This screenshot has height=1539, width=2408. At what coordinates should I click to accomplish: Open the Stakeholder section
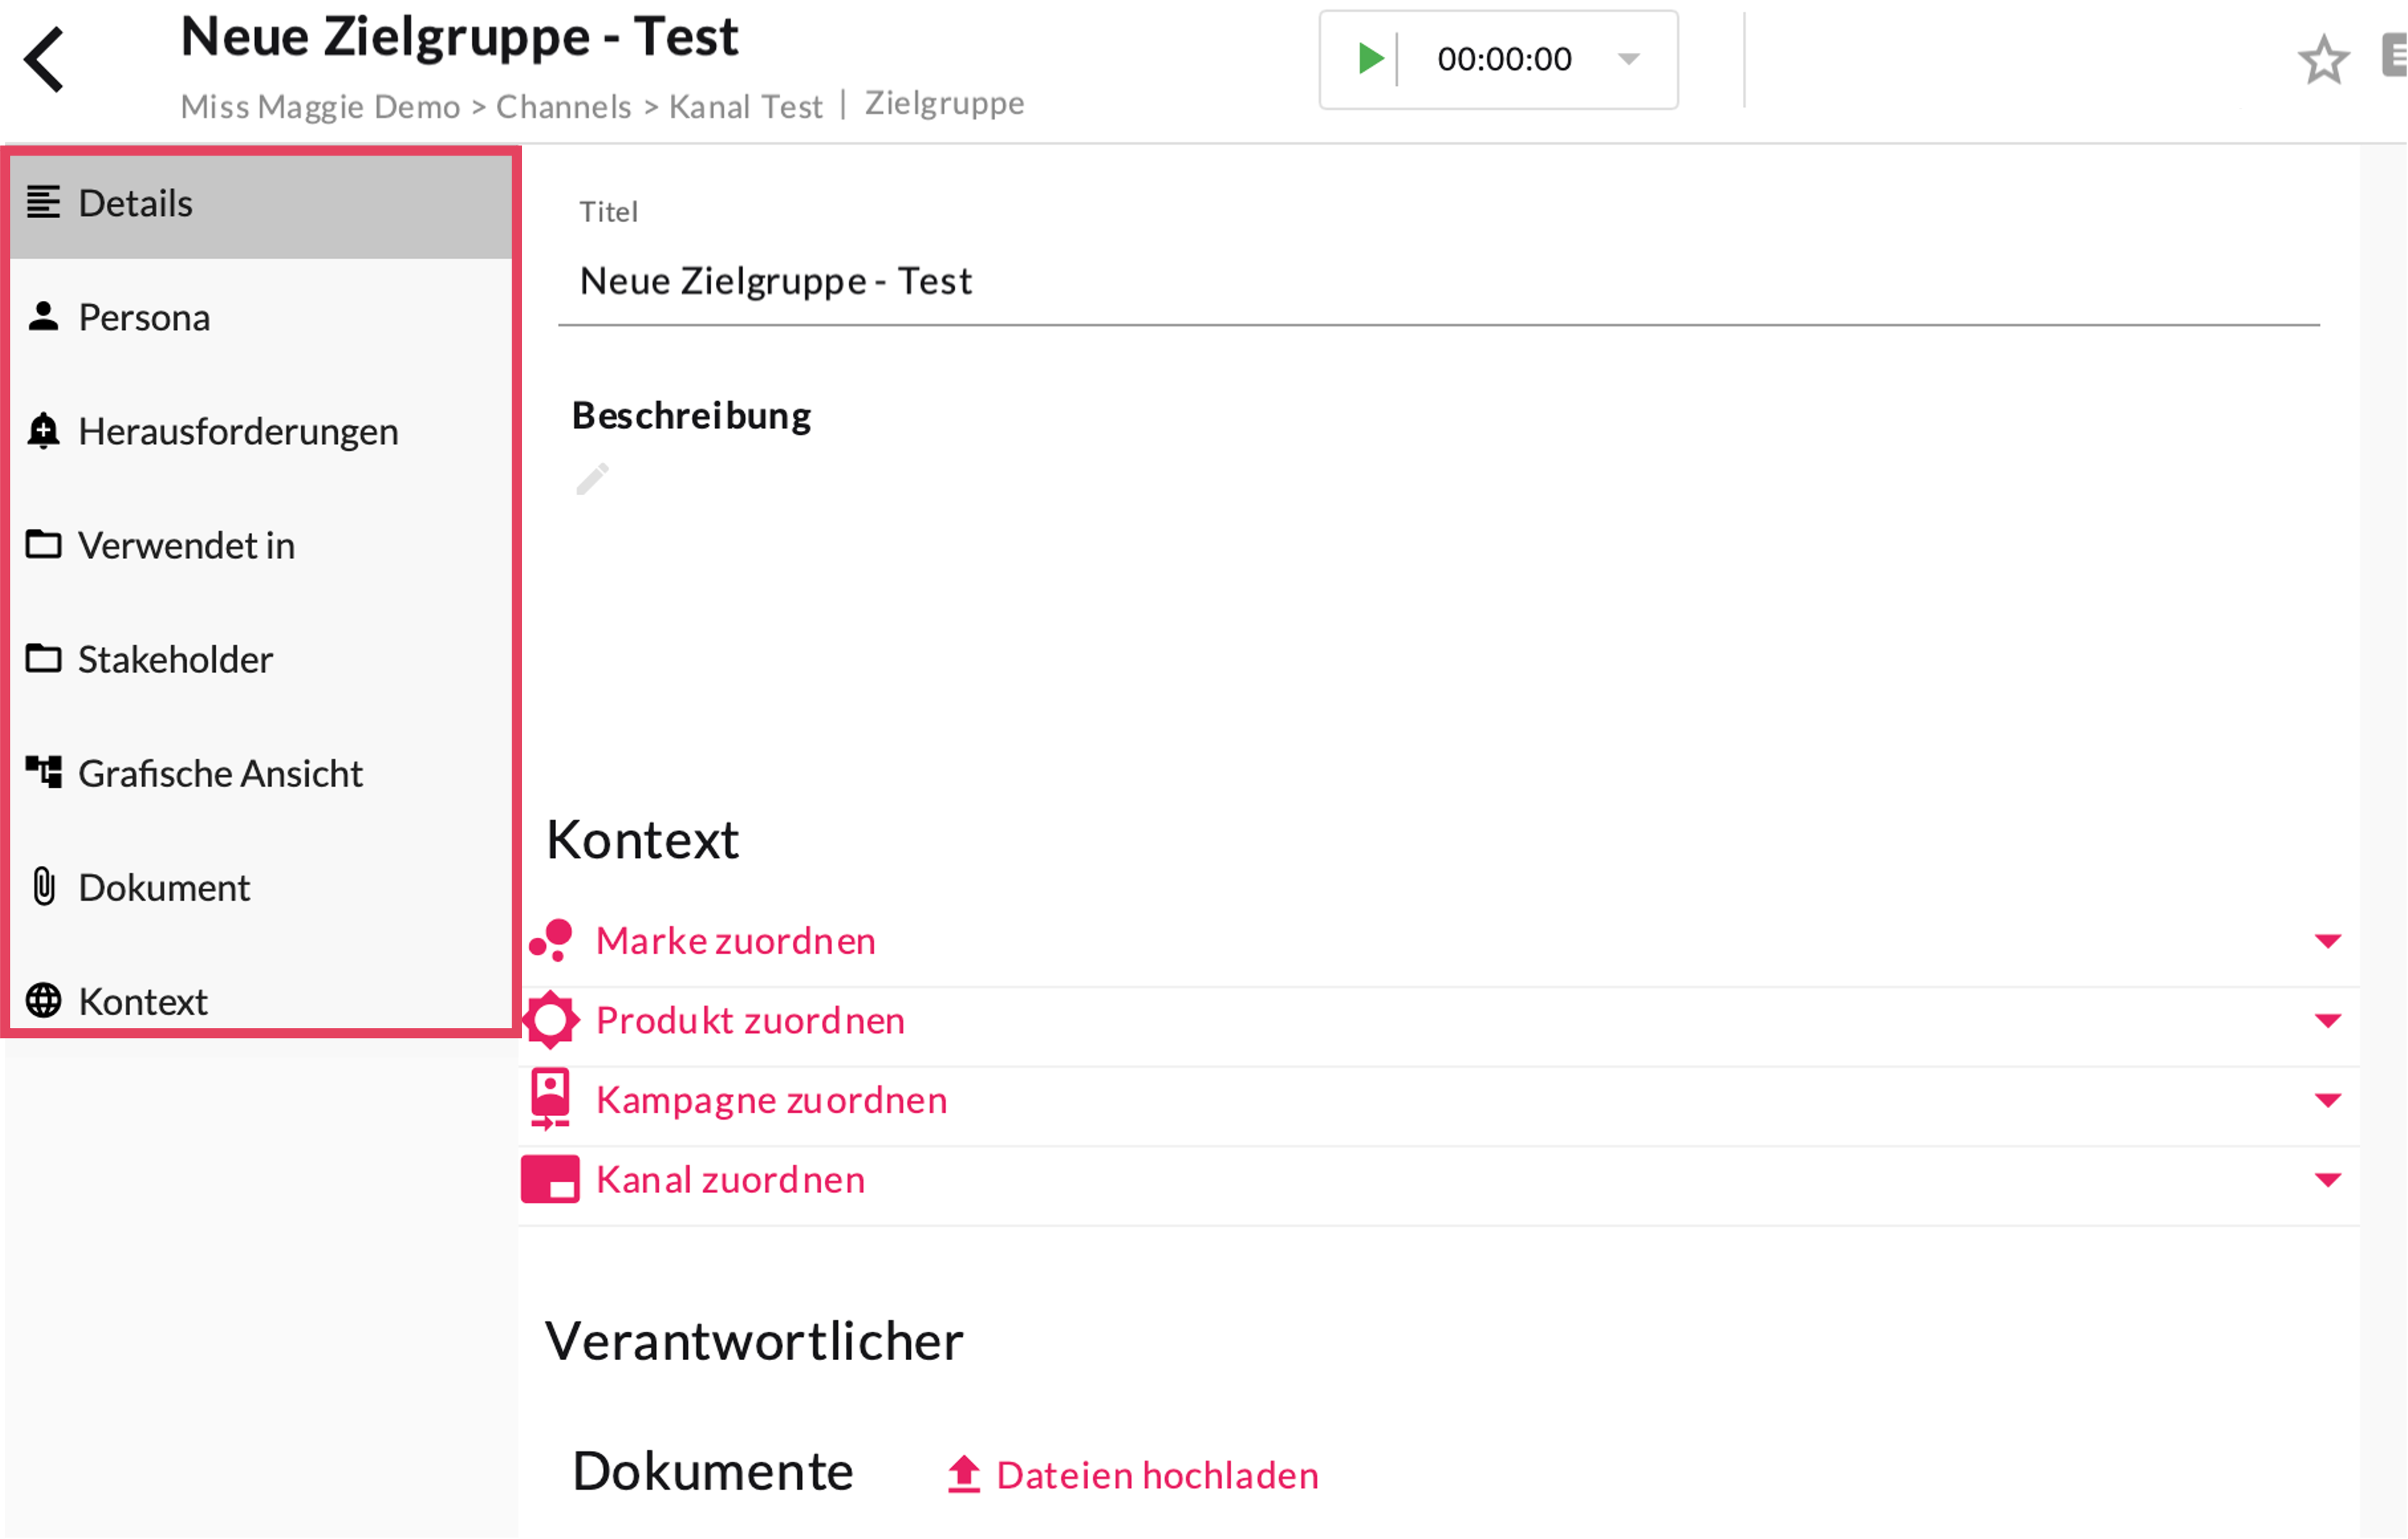(175, 659)
